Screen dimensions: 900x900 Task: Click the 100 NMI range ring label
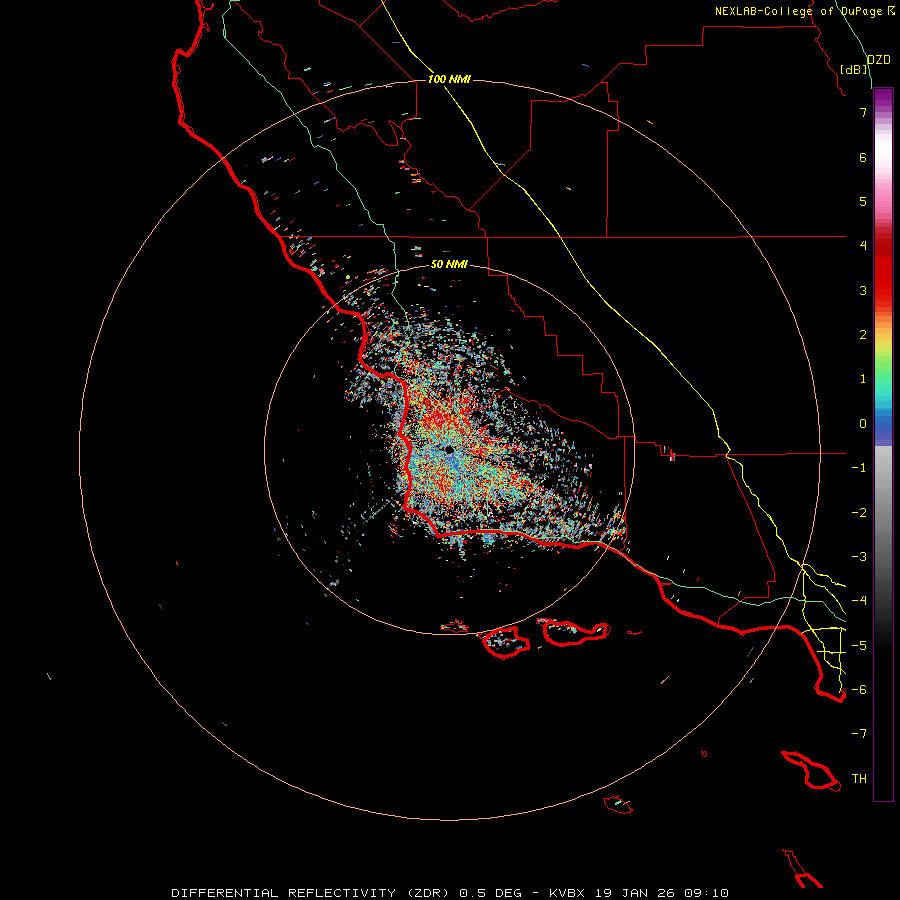coord(449,79)
